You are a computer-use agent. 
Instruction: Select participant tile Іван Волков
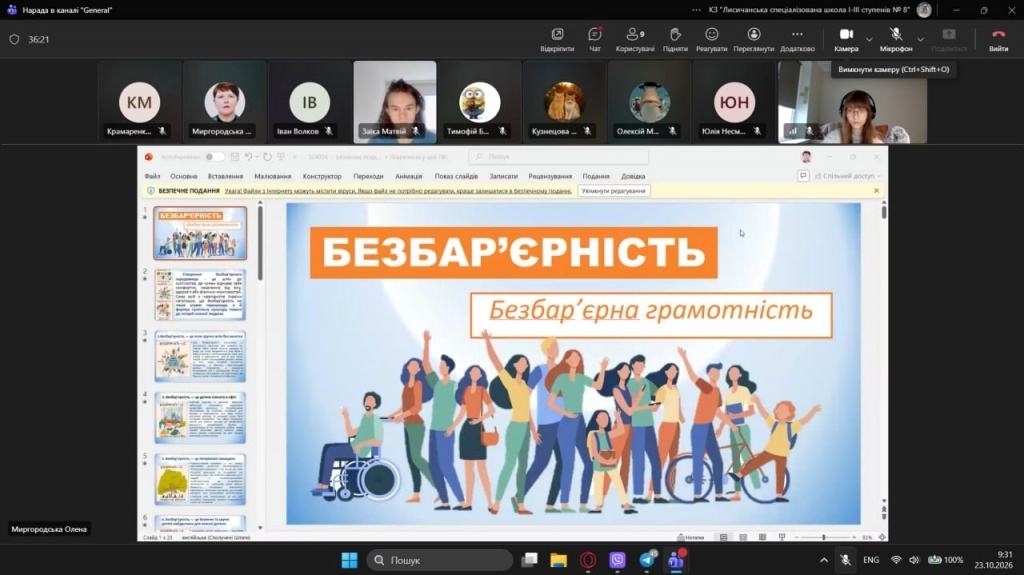[310, 102]
